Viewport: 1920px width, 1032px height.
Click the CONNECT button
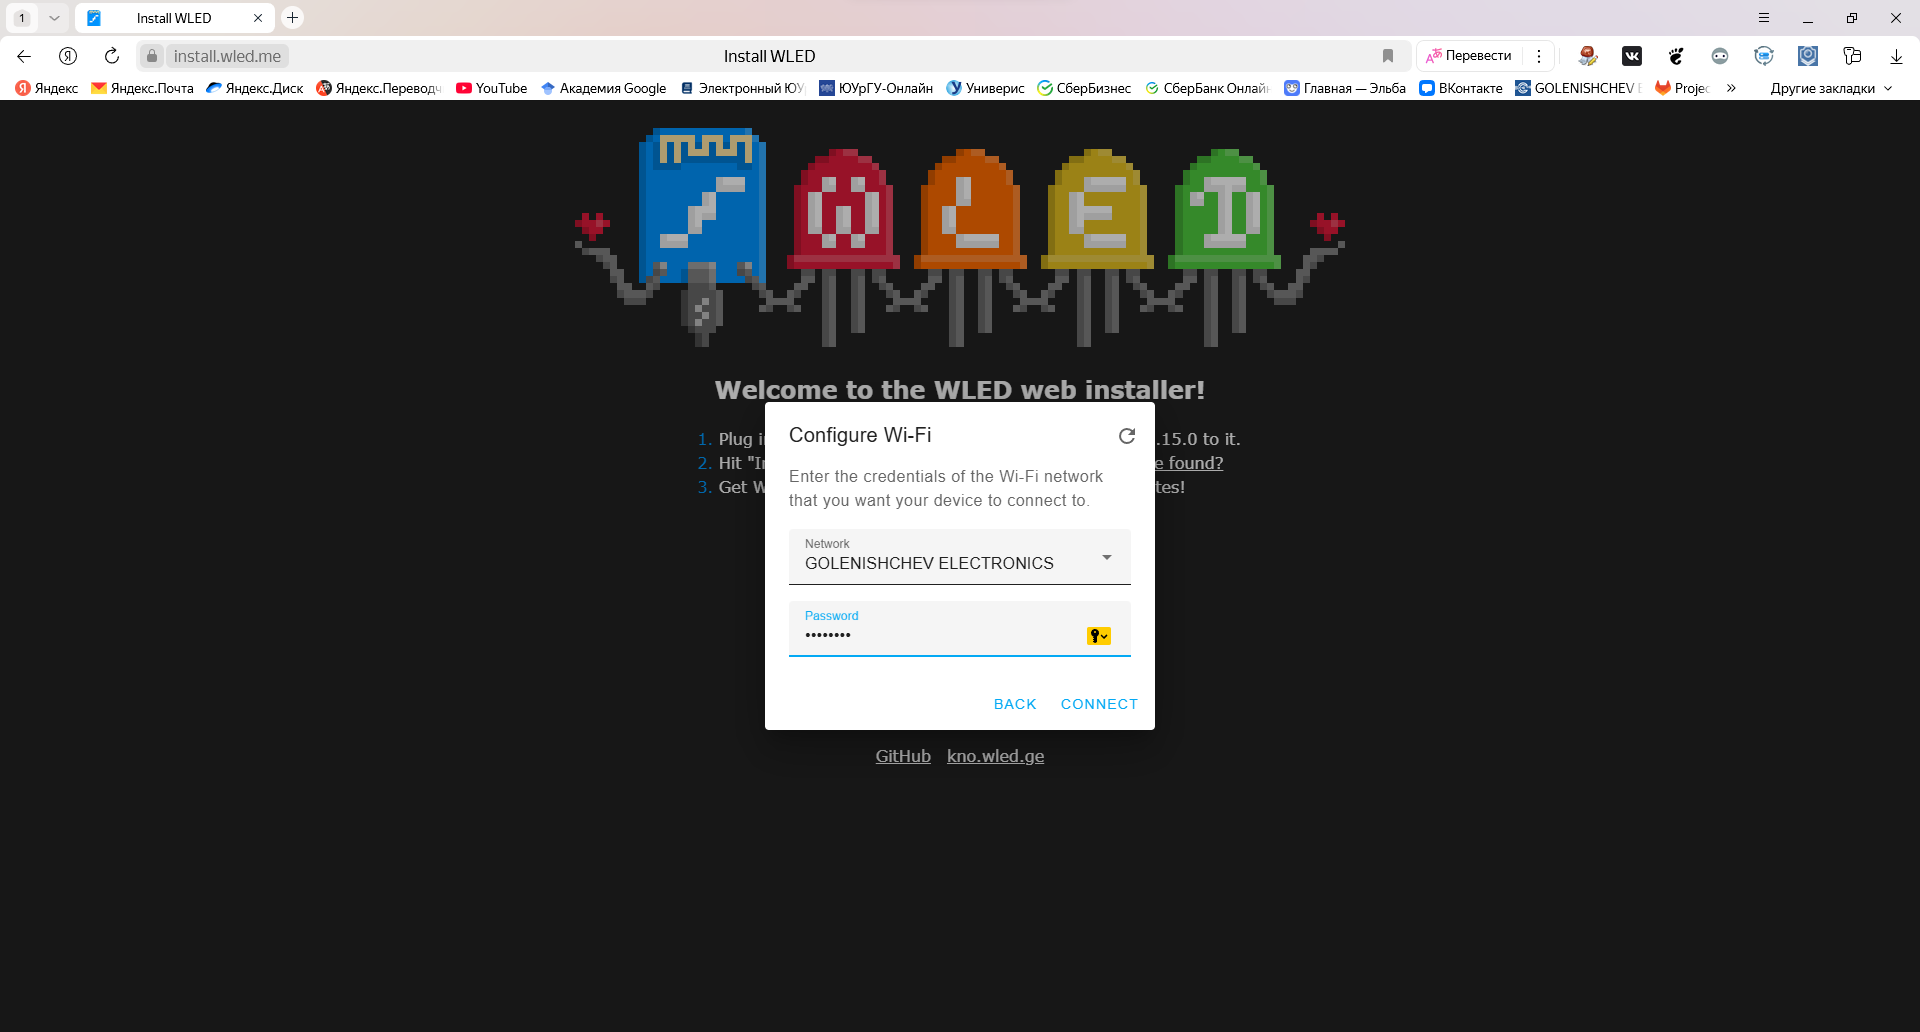(x=1099, y=704)
